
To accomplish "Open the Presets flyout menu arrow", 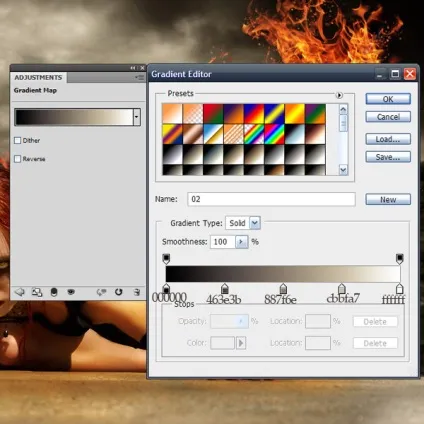I will pos(339,95).
